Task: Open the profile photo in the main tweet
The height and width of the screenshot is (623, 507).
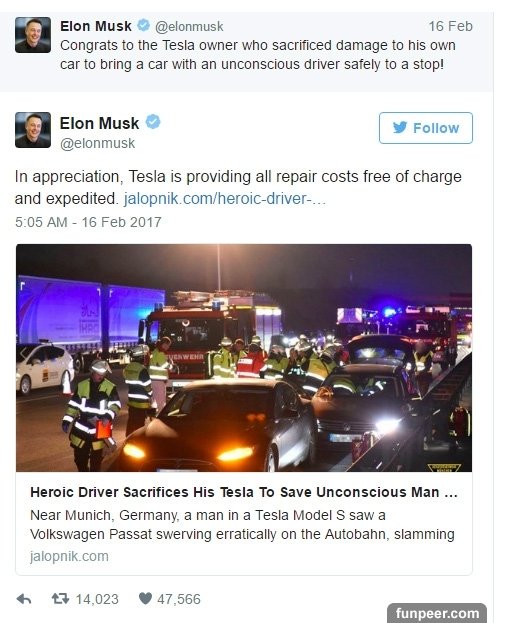Action: click(33, 130)
